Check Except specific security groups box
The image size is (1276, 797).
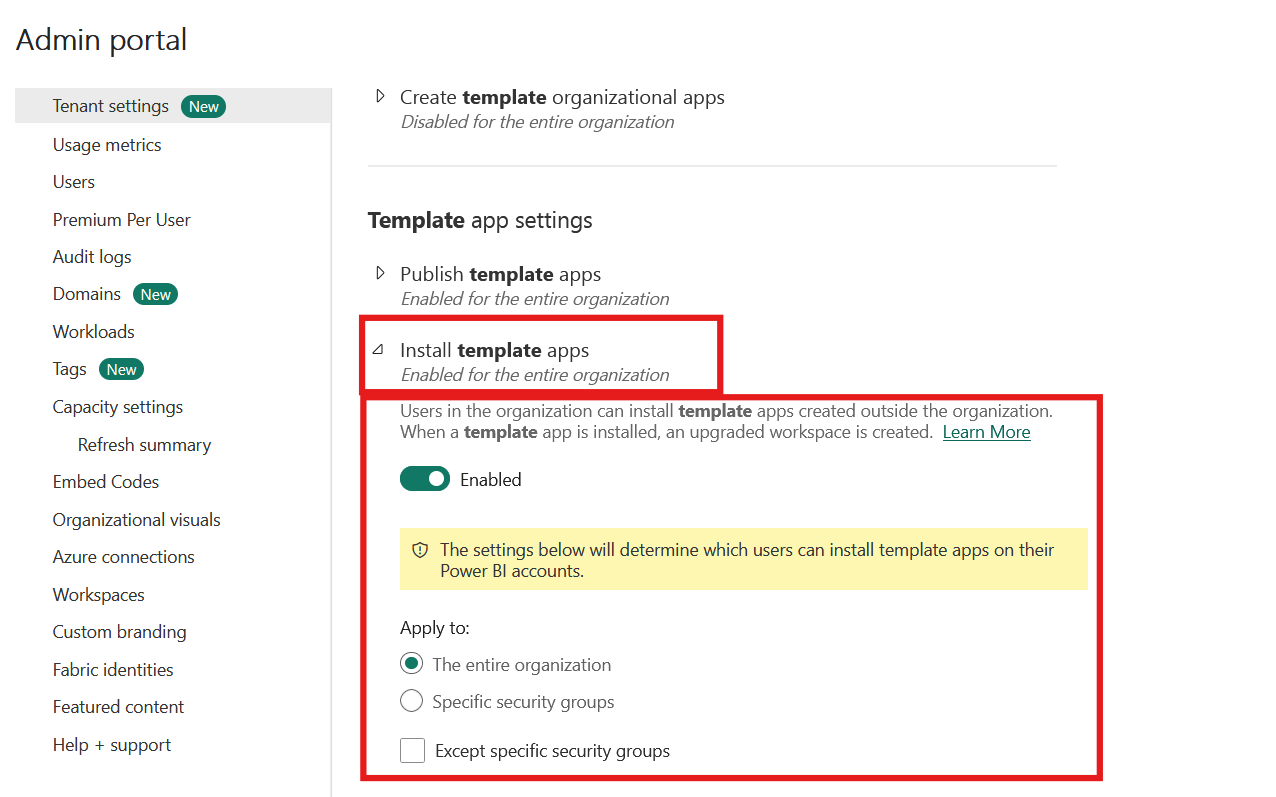point(412,751)
